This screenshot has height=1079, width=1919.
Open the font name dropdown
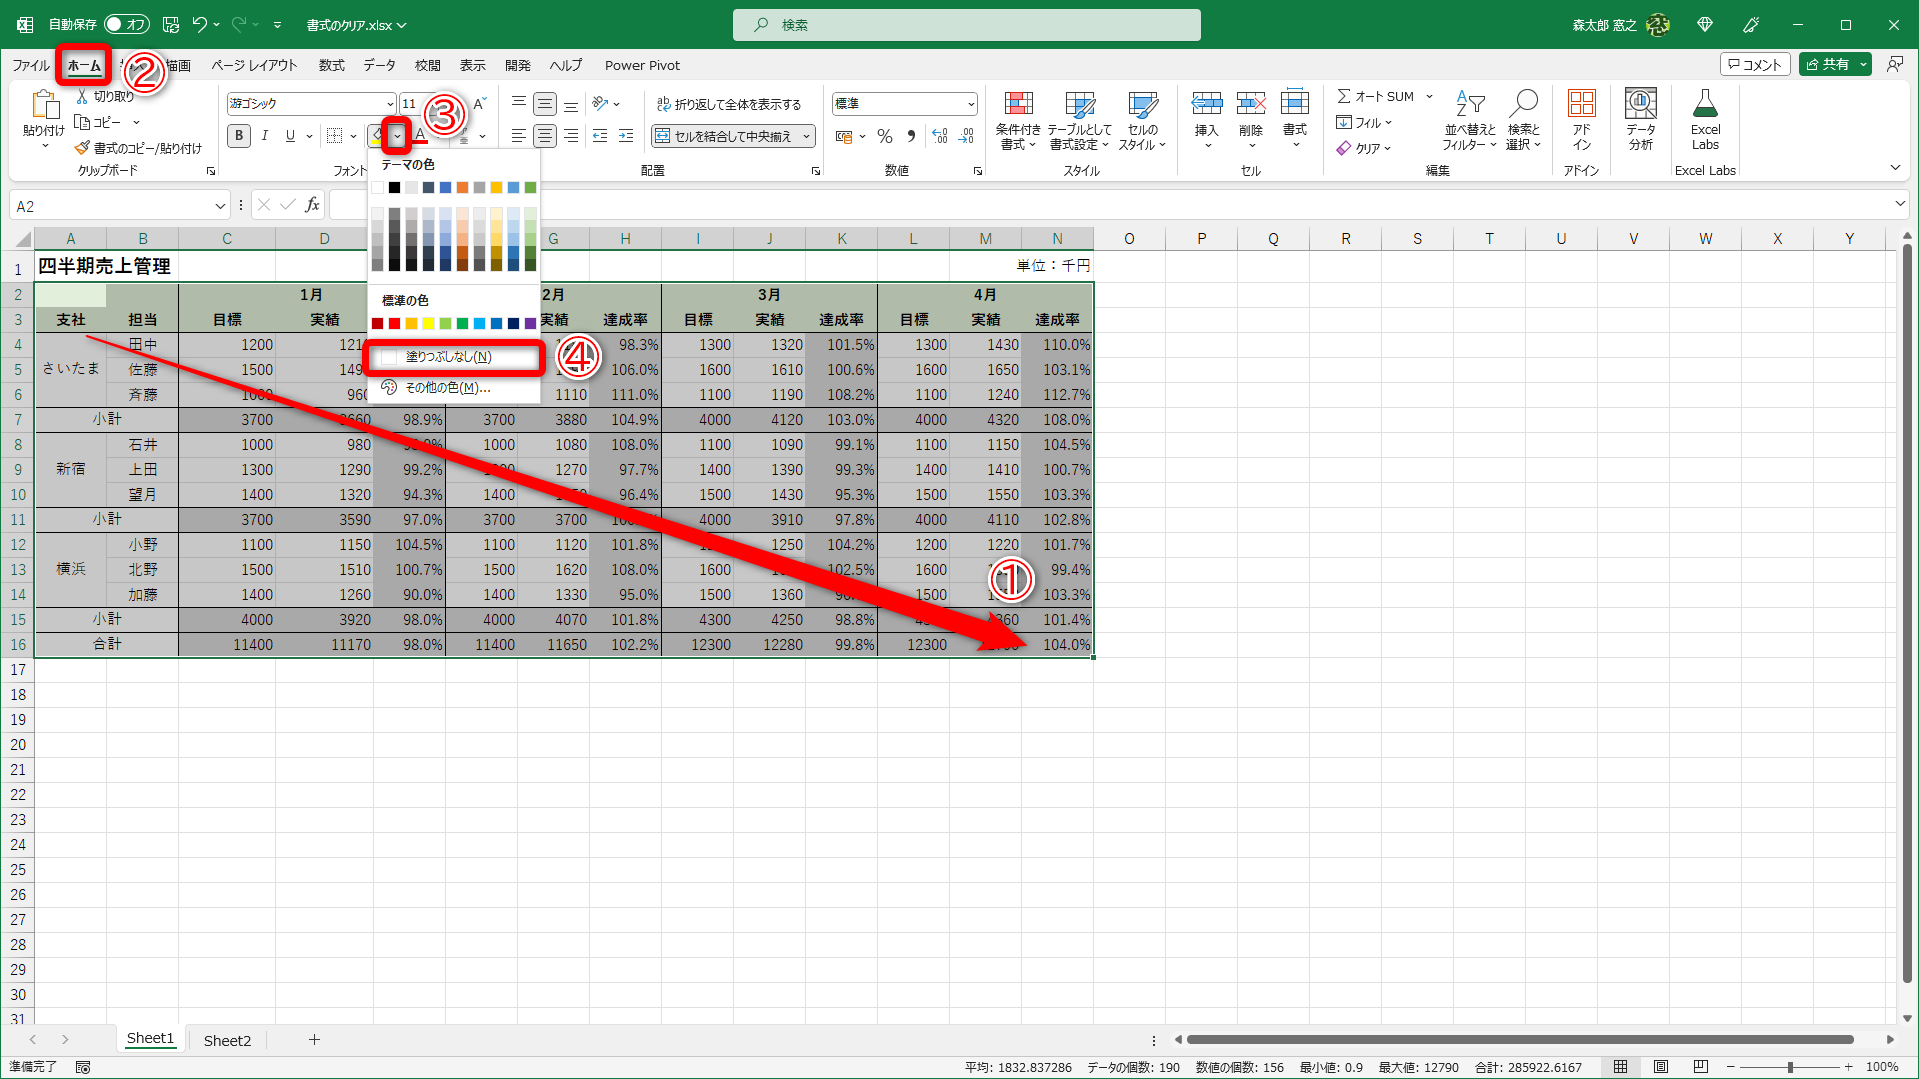point(389,104)
